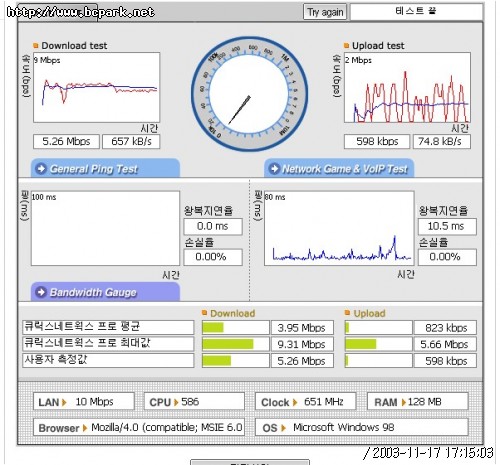Click the OS Microsoft Windows 98 box
This screenshot has width=500, height=465.
point(362,427)
